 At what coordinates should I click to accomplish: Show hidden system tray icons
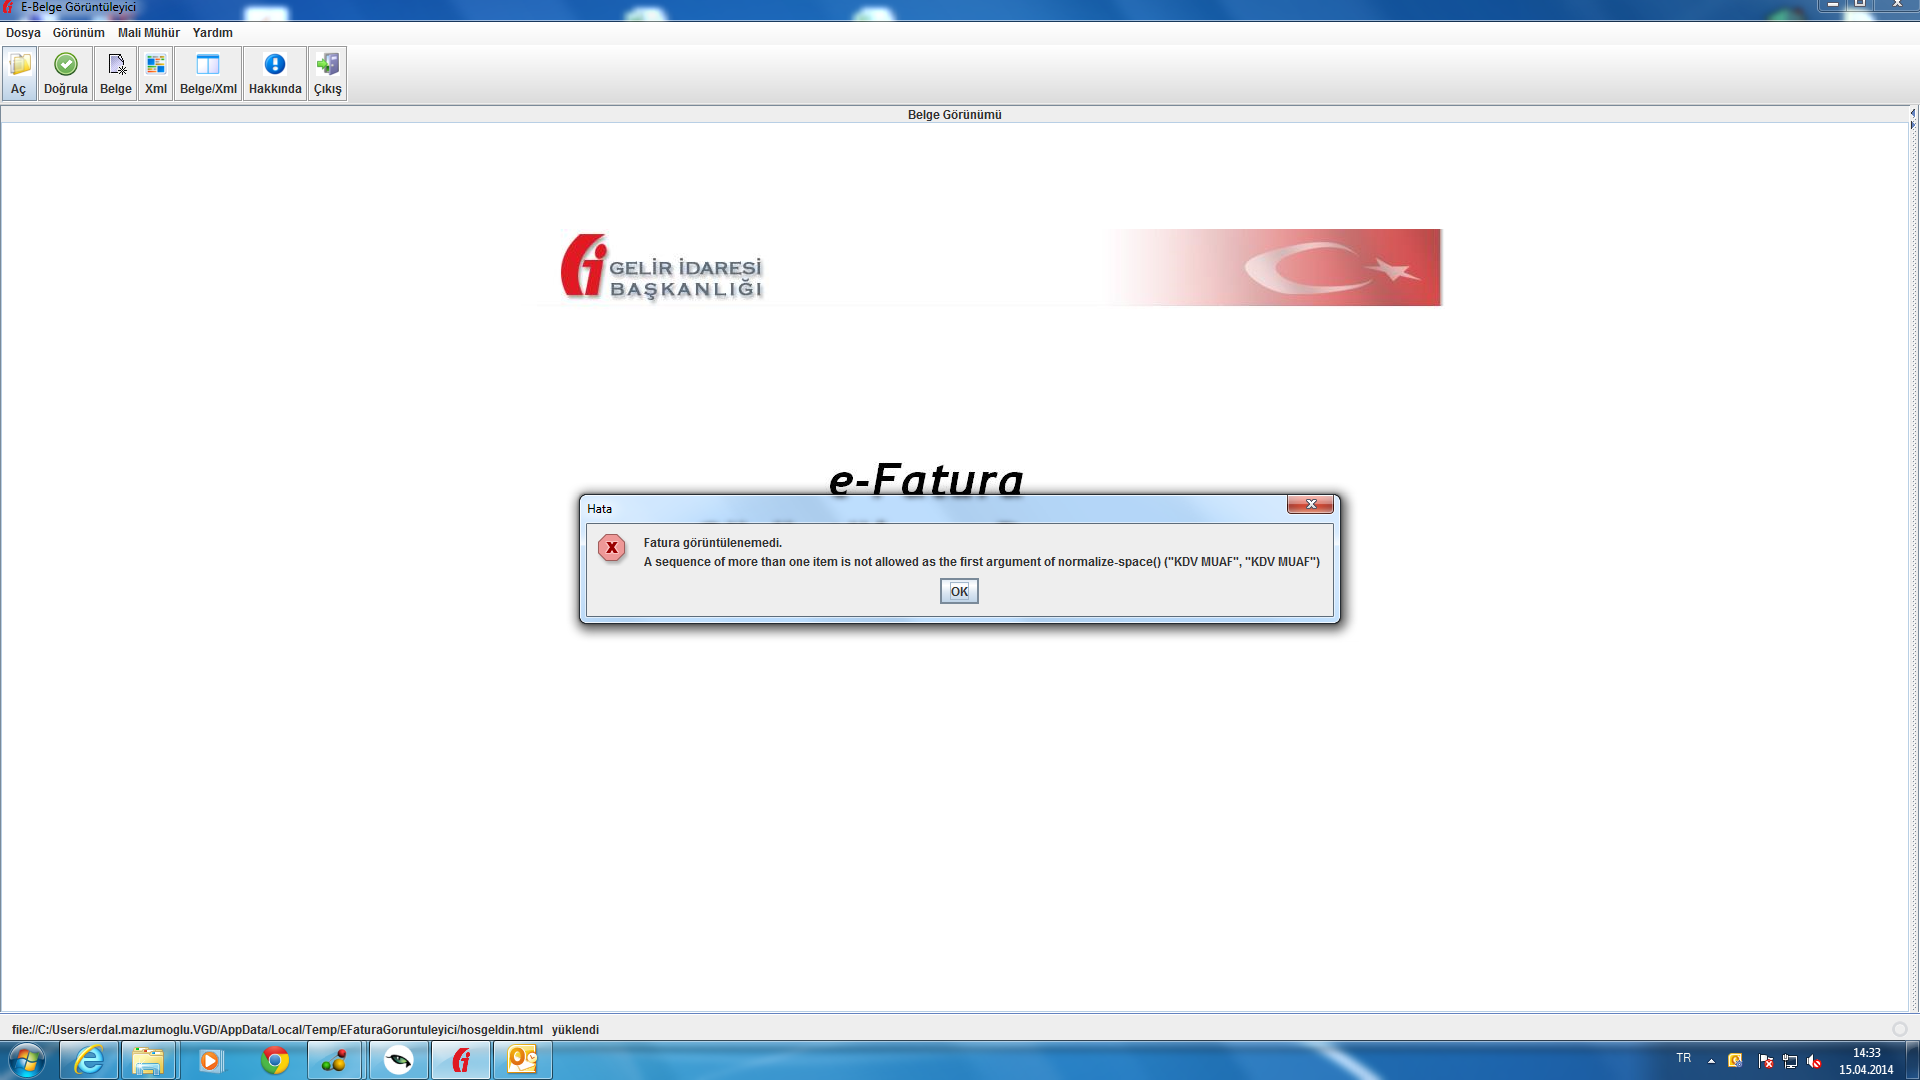click(x=1711, y=1061)
